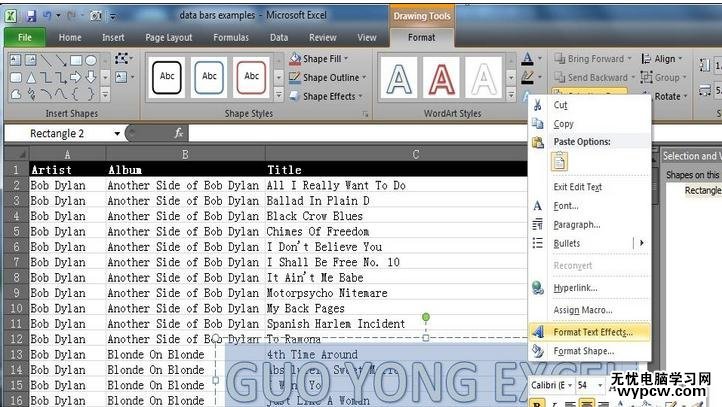The width and height of the screenshot is (722, 407).
Task: Click the Undo icon in quick access toolbar
Action: click(47, 16)
